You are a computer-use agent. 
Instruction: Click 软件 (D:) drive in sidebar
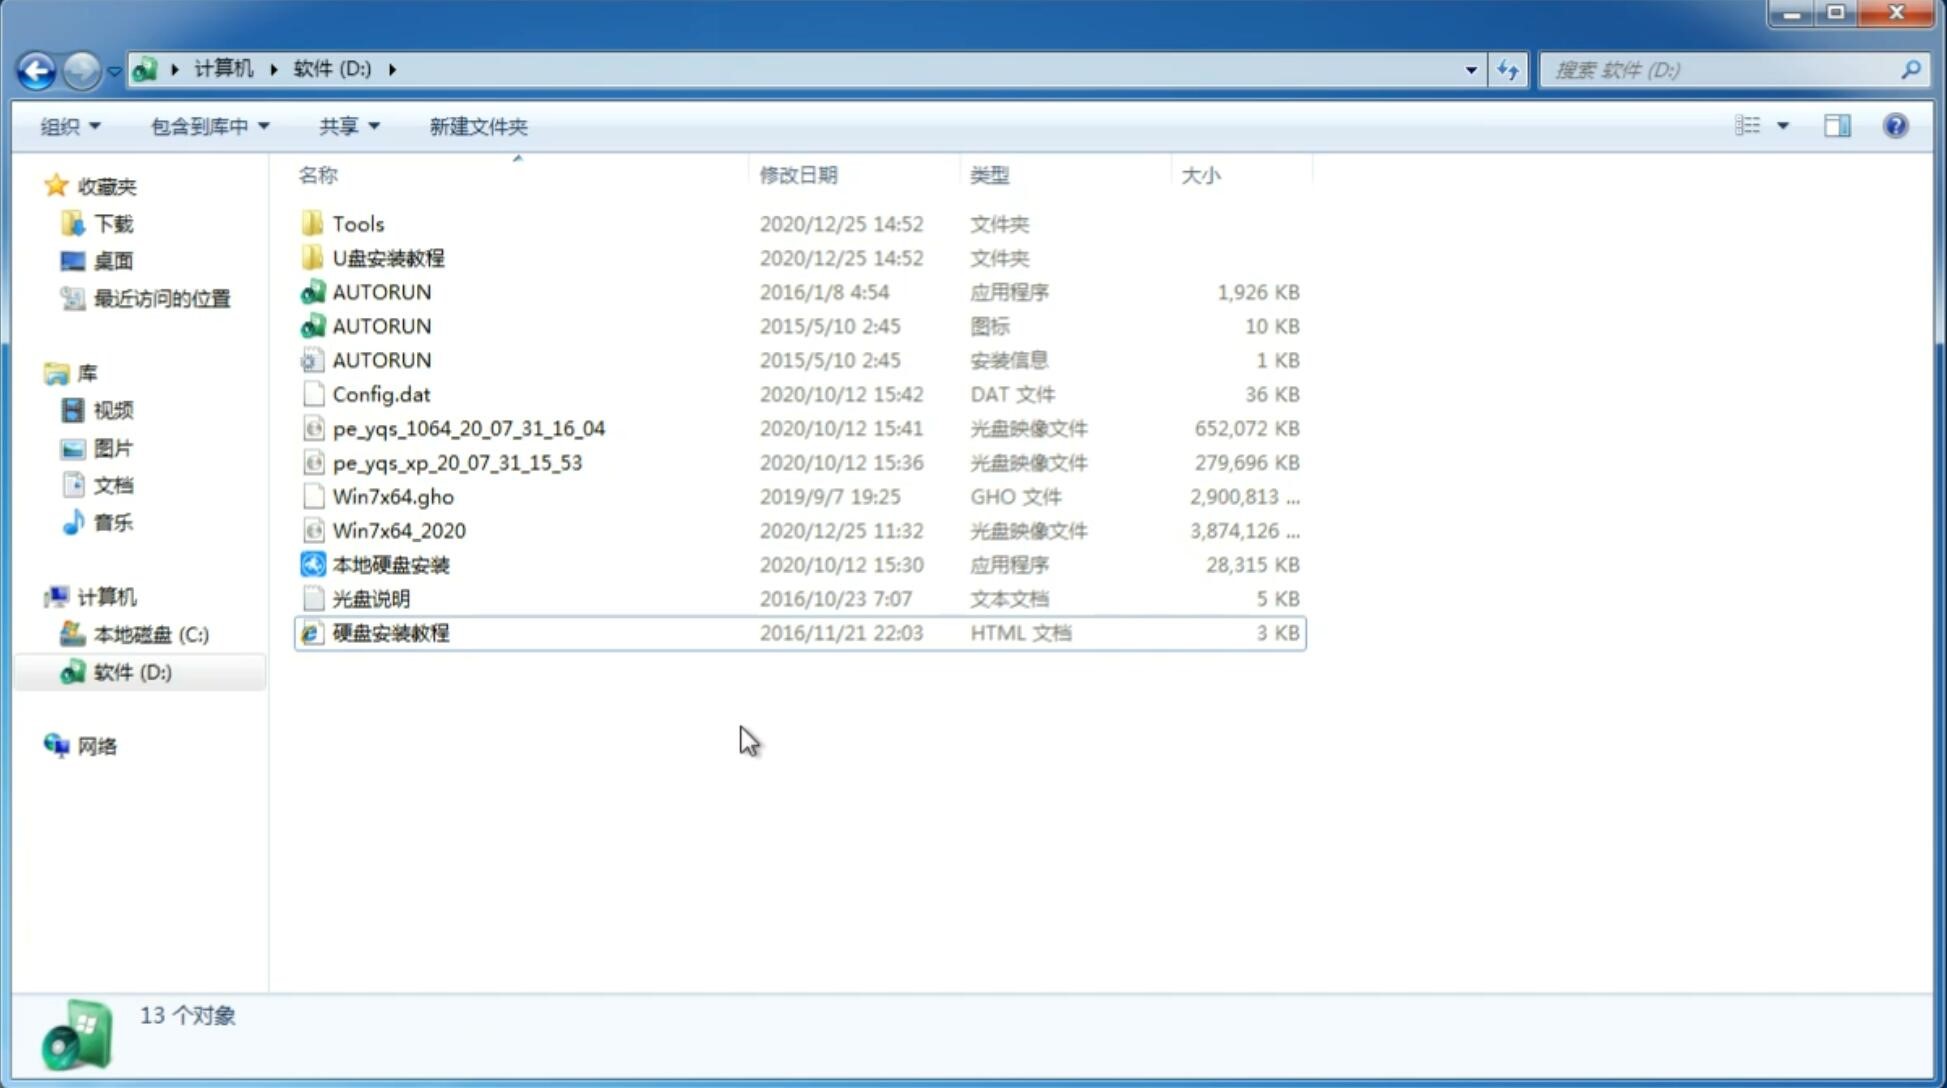130,671
